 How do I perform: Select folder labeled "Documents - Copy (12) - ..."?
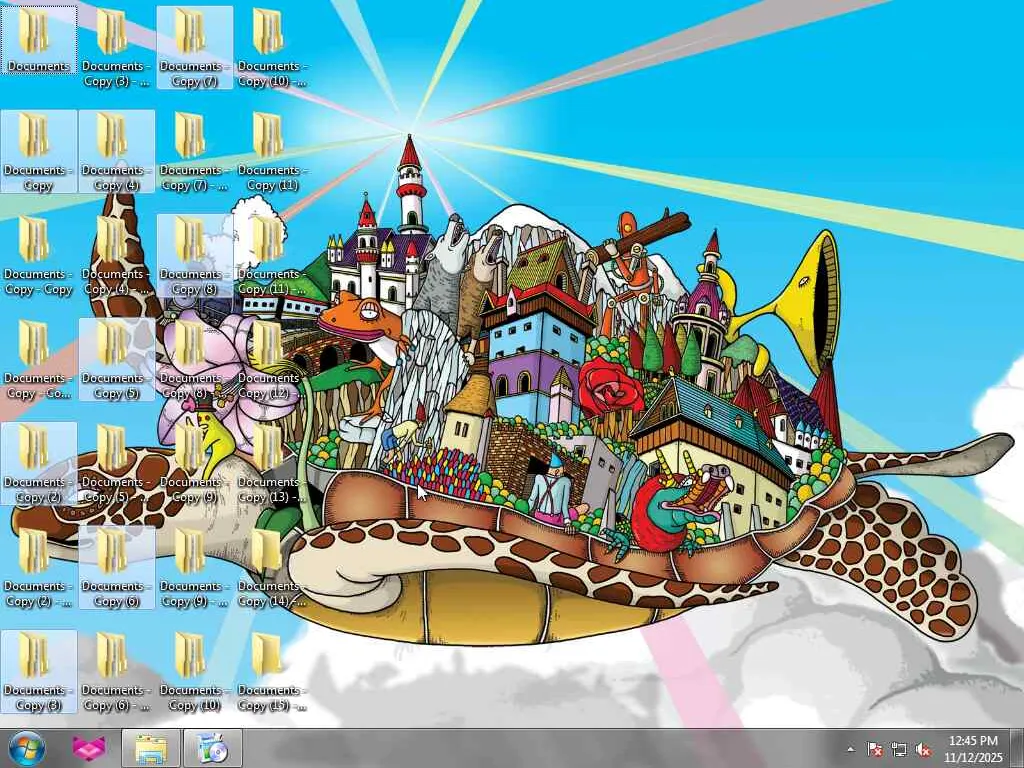(x=272, y=359)
